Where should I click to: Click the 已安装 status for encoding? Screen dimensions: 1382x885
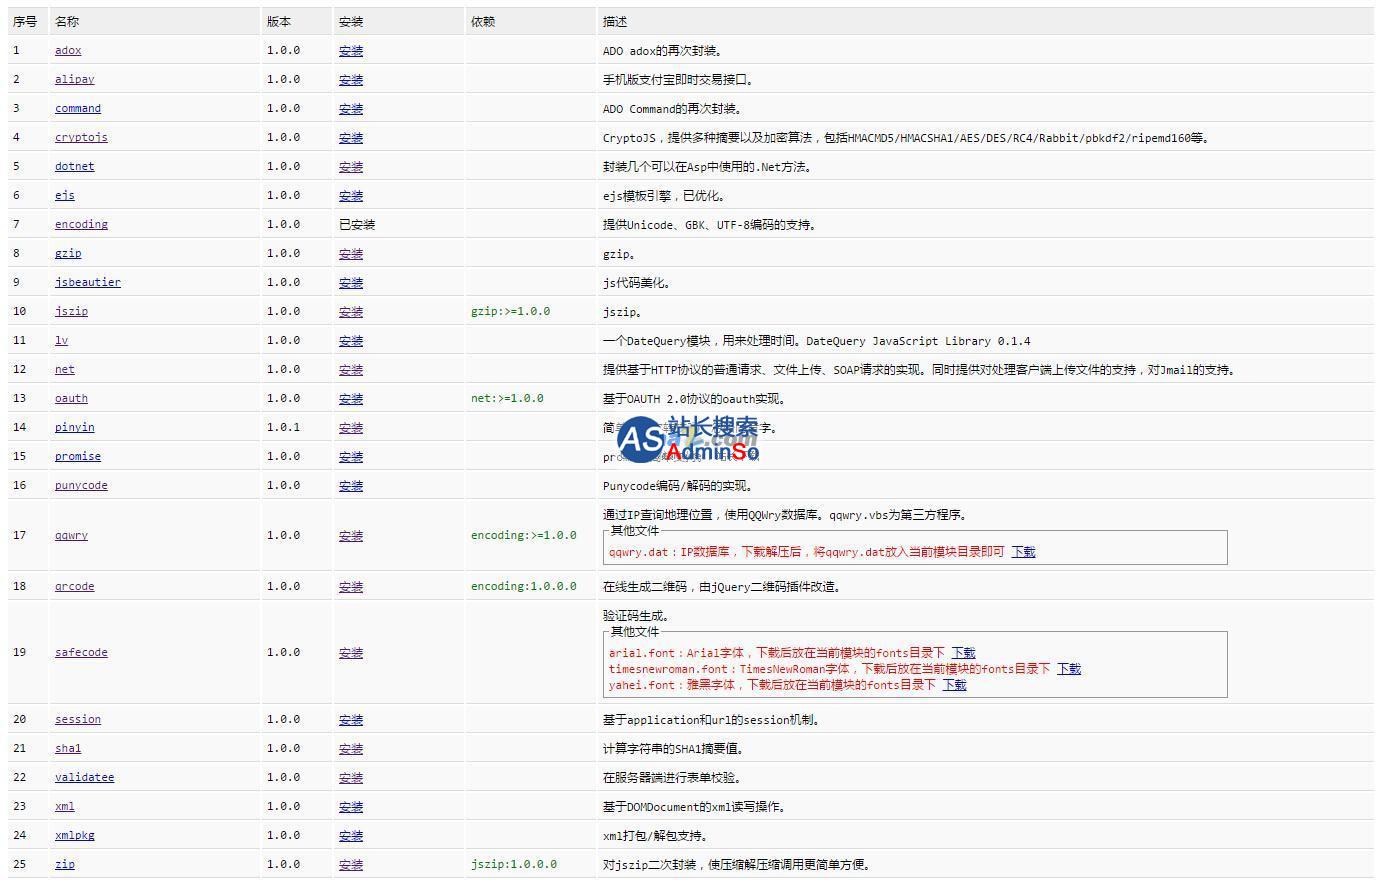tap(357, 224)
